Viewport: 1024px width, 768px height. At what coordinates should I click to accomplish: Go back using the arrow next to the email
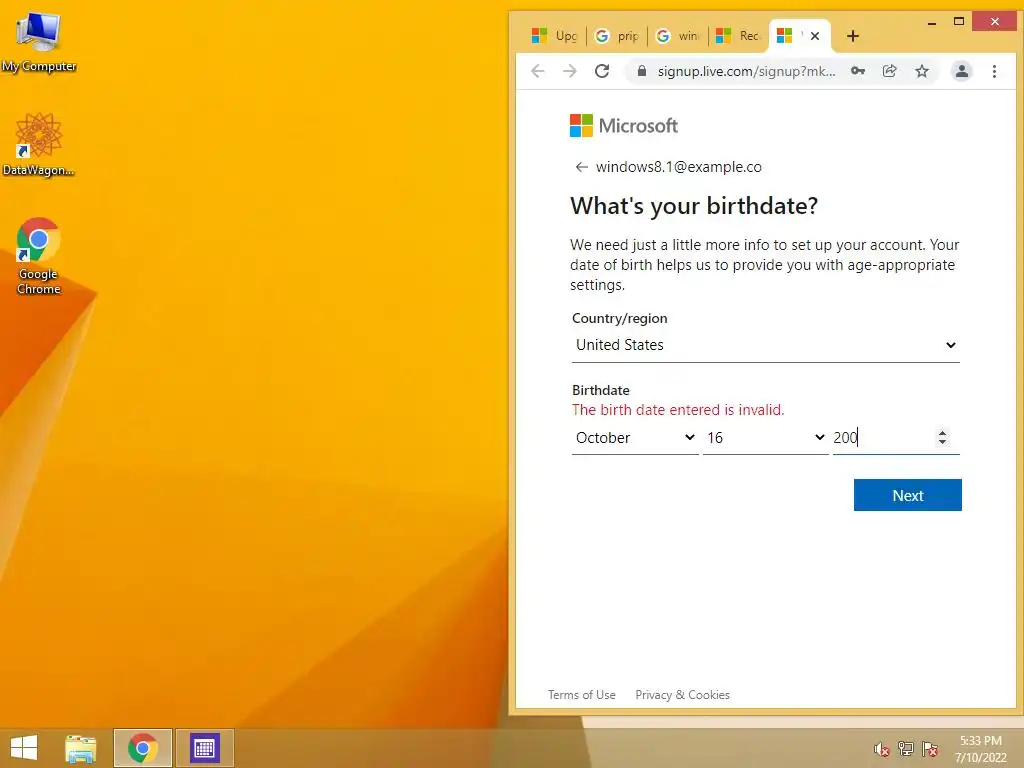[x=581, y=167]
